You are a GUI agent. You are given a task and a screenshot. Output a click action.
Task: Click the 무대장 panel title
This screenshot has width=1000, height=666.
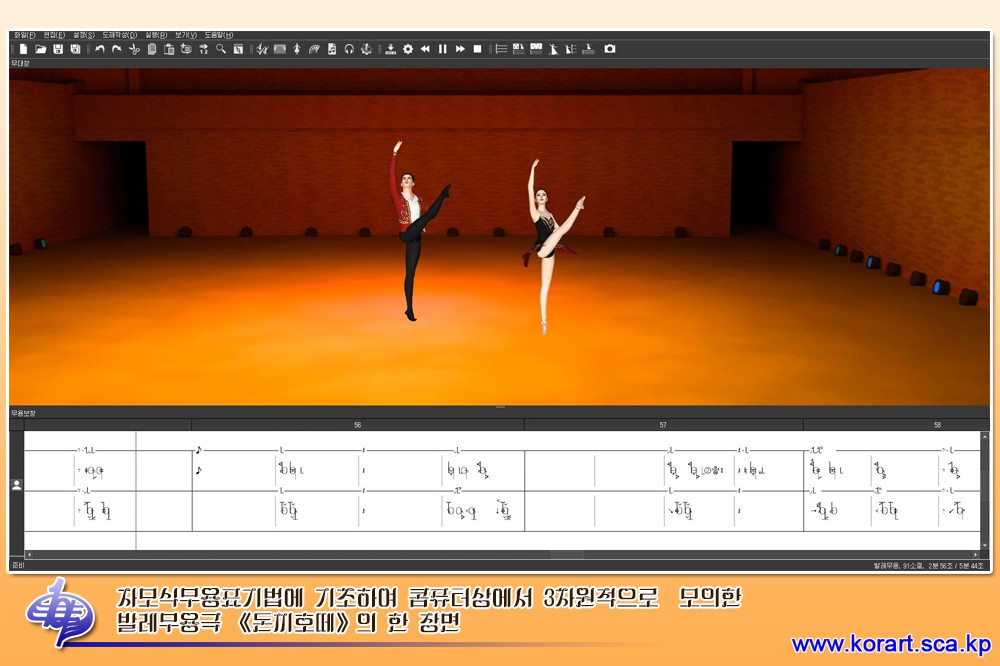pyautogui.click(x=20, y=64)
